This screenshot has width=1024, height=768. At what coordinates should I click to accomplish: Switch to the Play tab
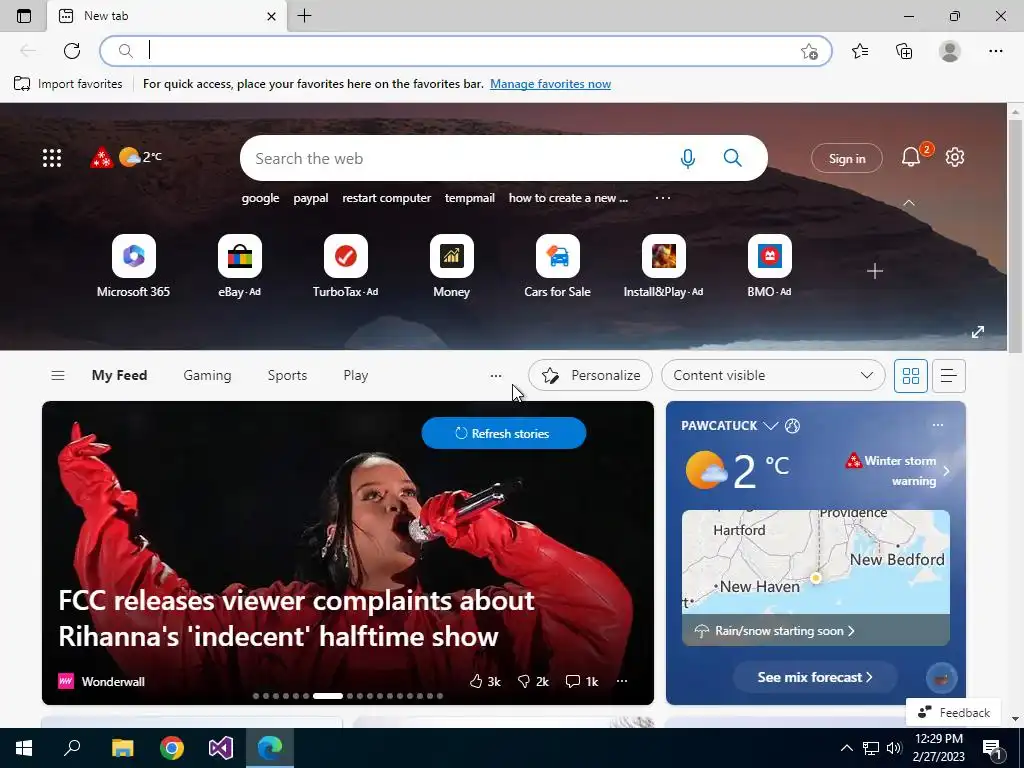tap(356, 376)
